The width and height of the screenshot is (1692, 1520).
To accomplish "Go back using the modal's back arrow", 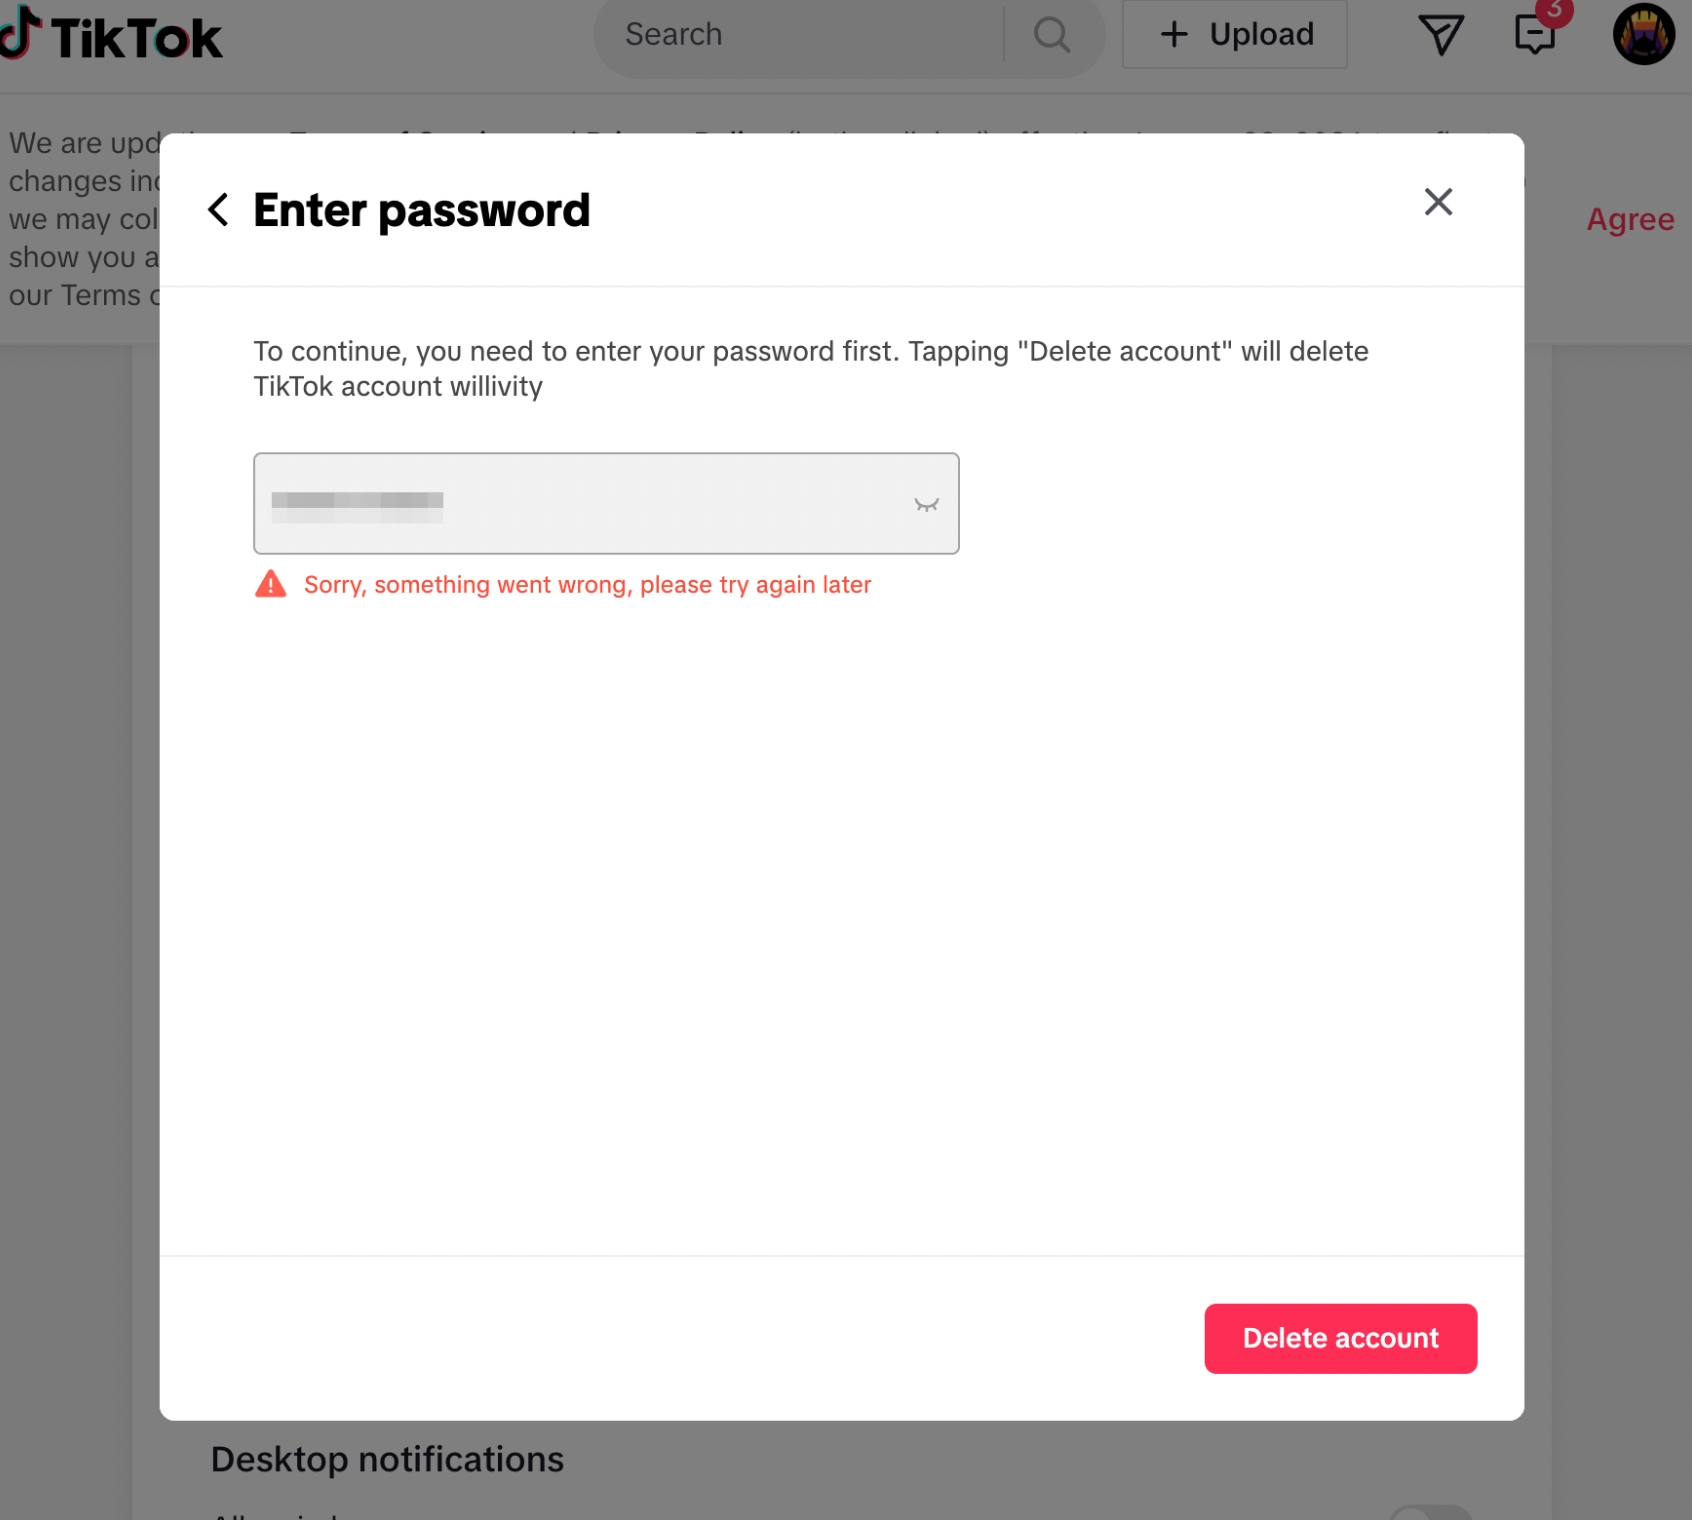I will (218, 210).
